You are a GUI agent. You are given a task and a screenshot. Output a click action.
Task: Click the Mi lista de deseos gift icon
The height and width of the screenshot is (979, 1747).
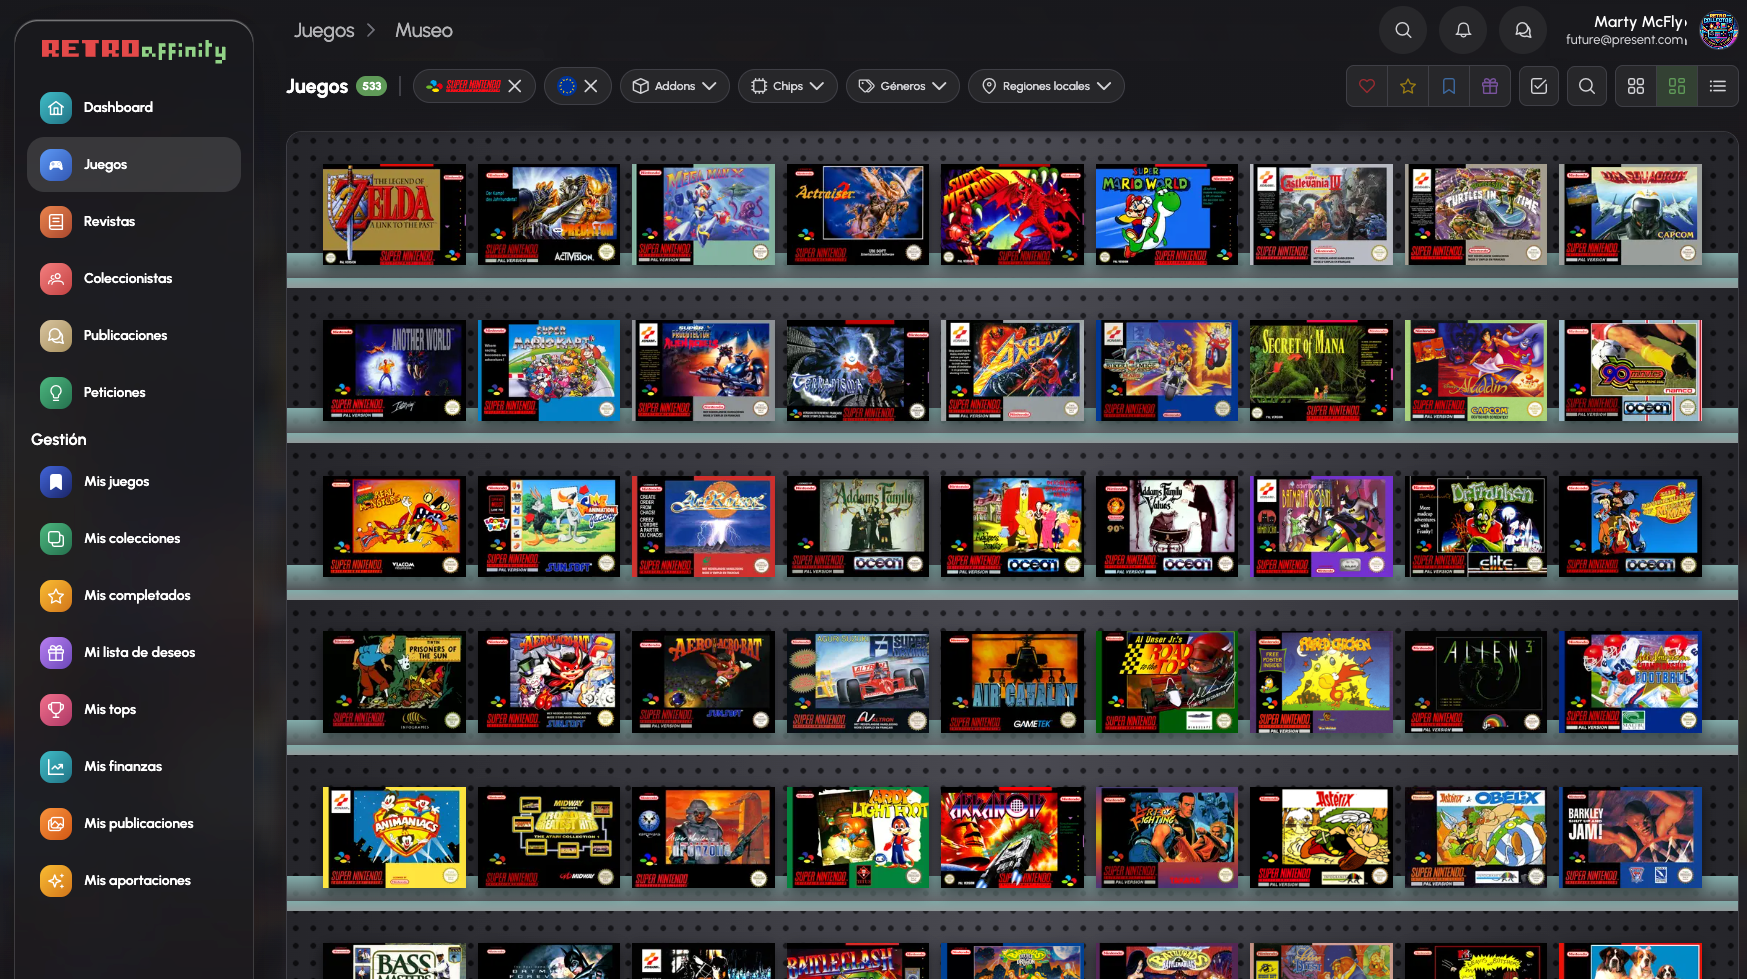(x=56, y=653)
